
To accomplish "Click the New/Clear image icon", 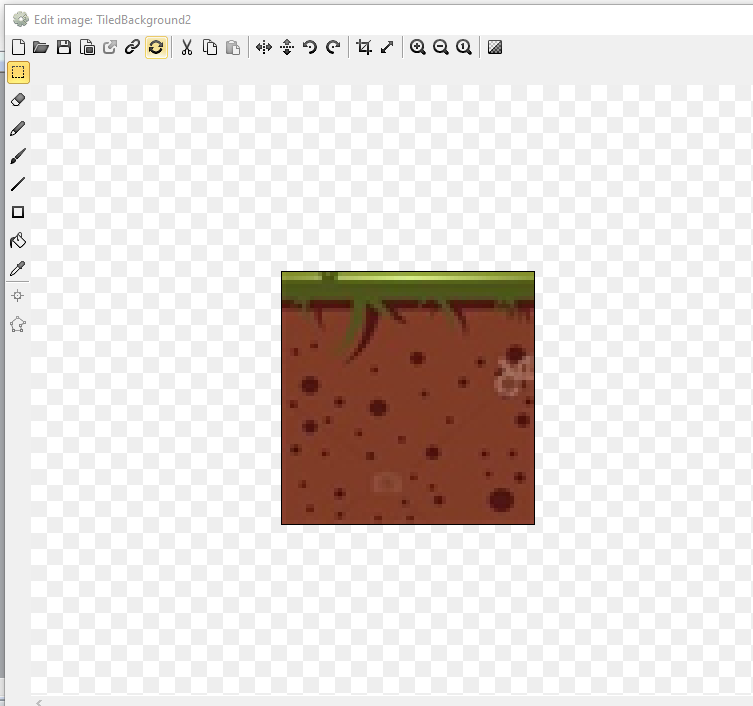I will pyautogui.click(x=18, y=47).
